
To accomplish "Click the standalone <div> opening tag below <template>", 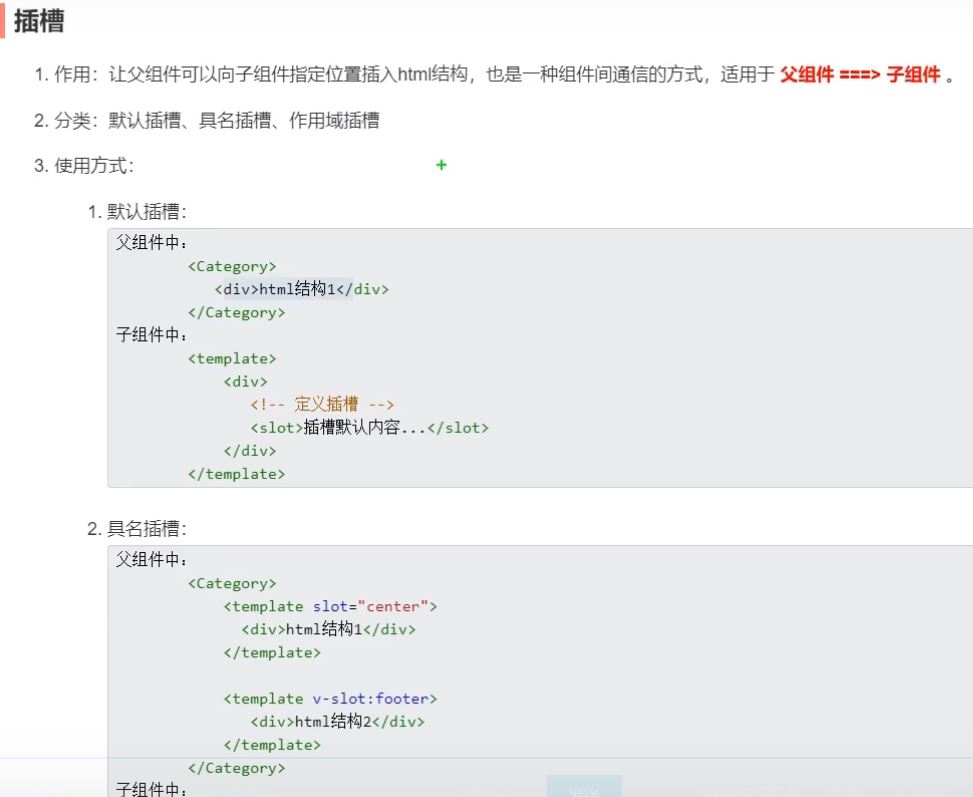I will (x=246, y=382).
